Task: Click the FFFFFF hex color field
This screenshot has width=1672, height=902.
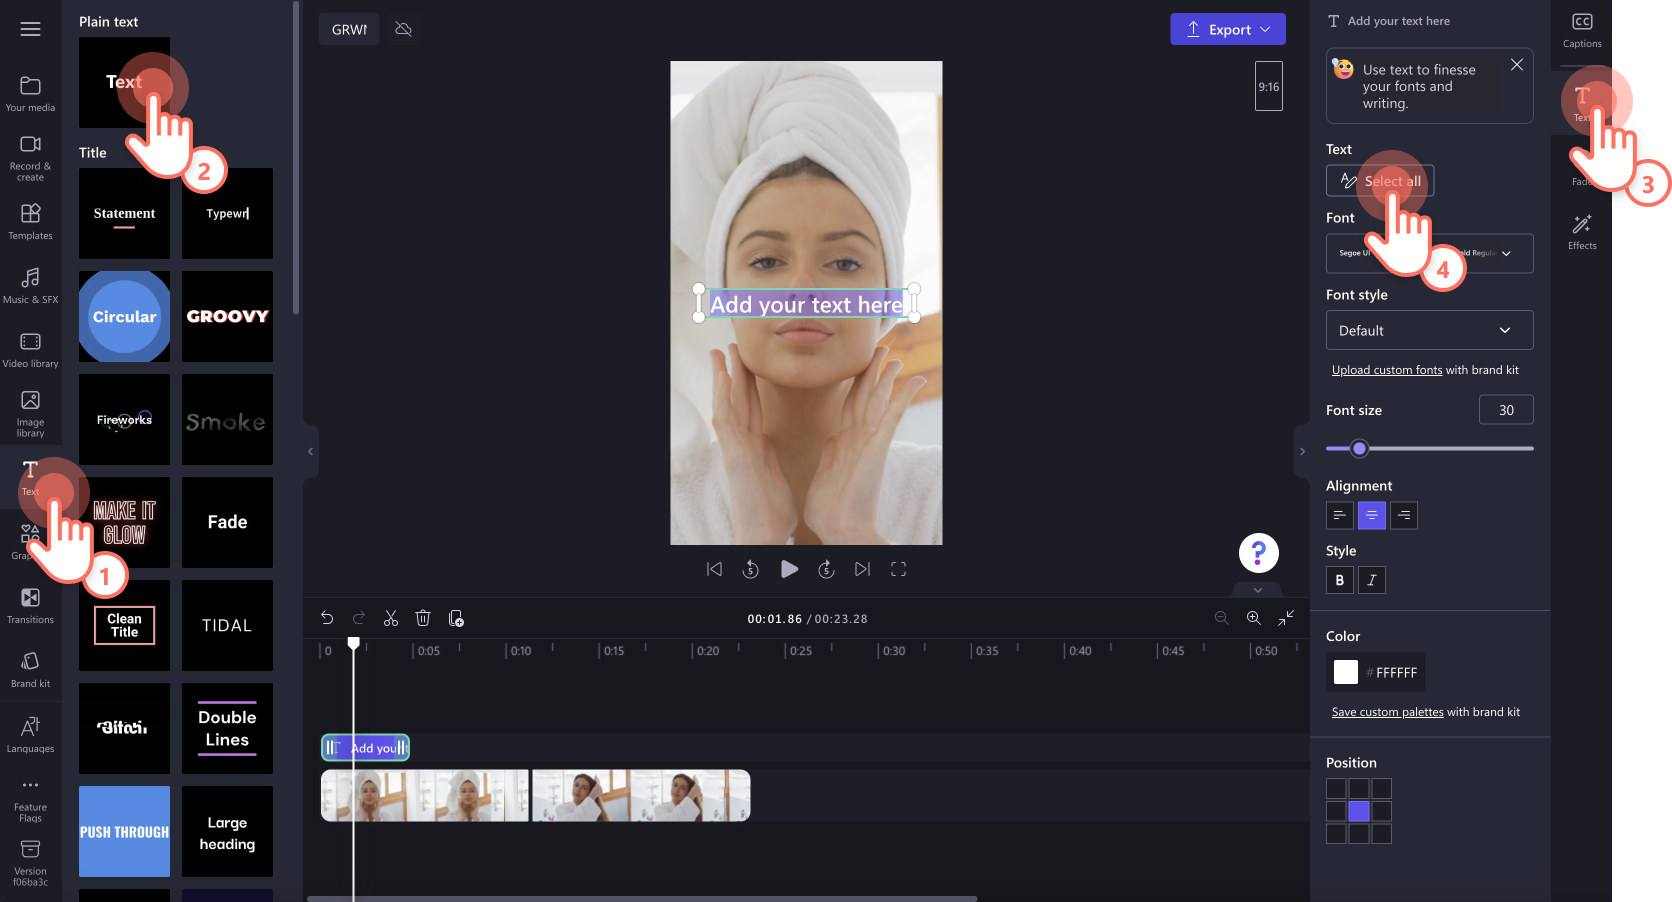Action: 1394,673
